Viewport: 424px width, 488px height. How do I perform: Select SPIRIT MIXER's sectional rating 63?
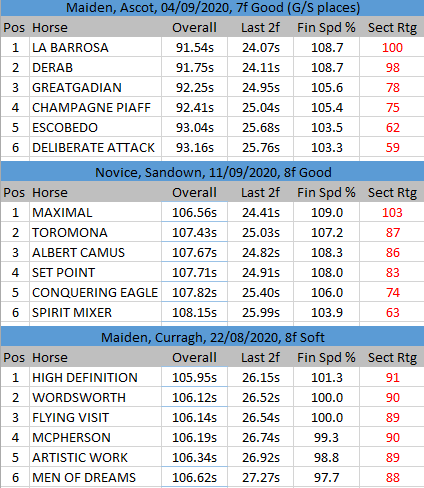(x=392, y=312)
